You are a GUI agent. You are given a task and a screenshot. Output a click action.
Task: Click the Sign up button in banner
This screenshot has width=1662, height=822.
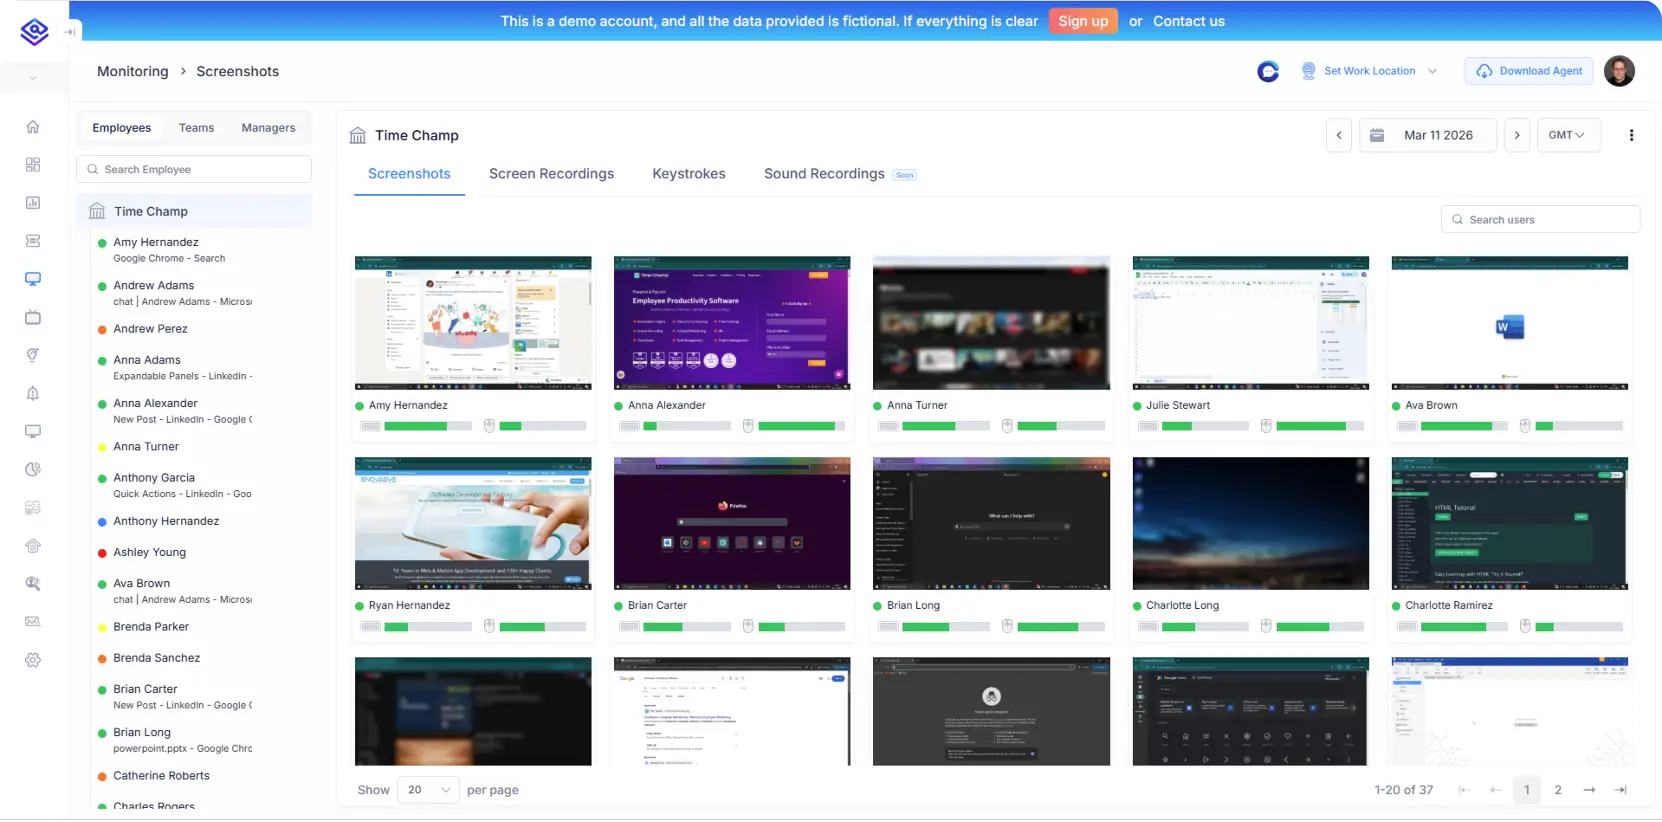tap(1083, 21)
